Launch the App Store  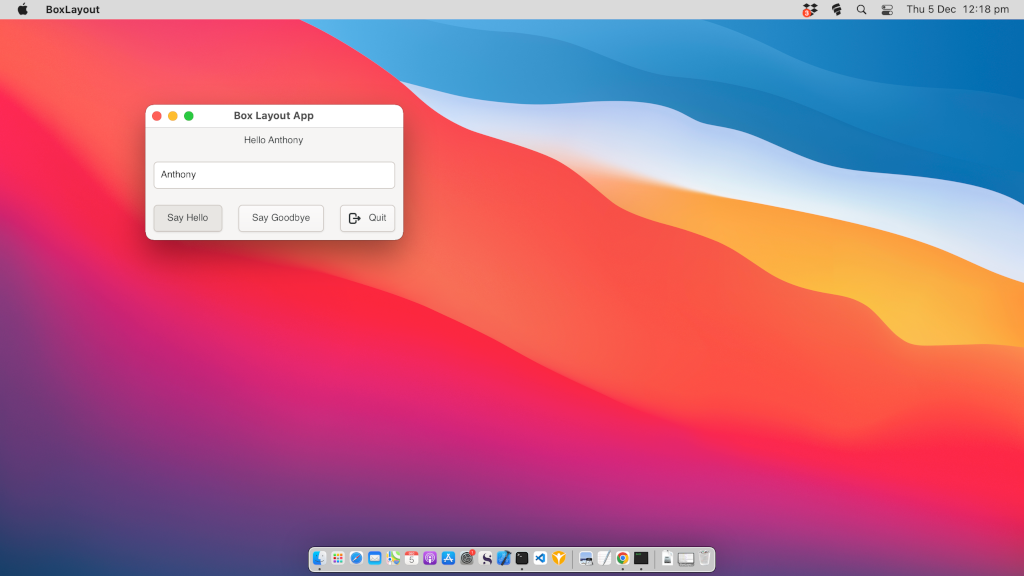tap(446, 559)
